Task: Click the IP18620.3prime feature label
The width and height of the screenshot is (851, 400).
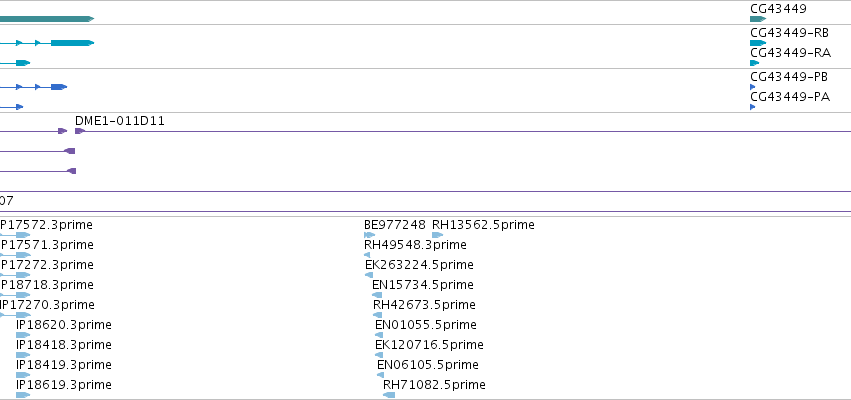Action: tap(63, 325)
